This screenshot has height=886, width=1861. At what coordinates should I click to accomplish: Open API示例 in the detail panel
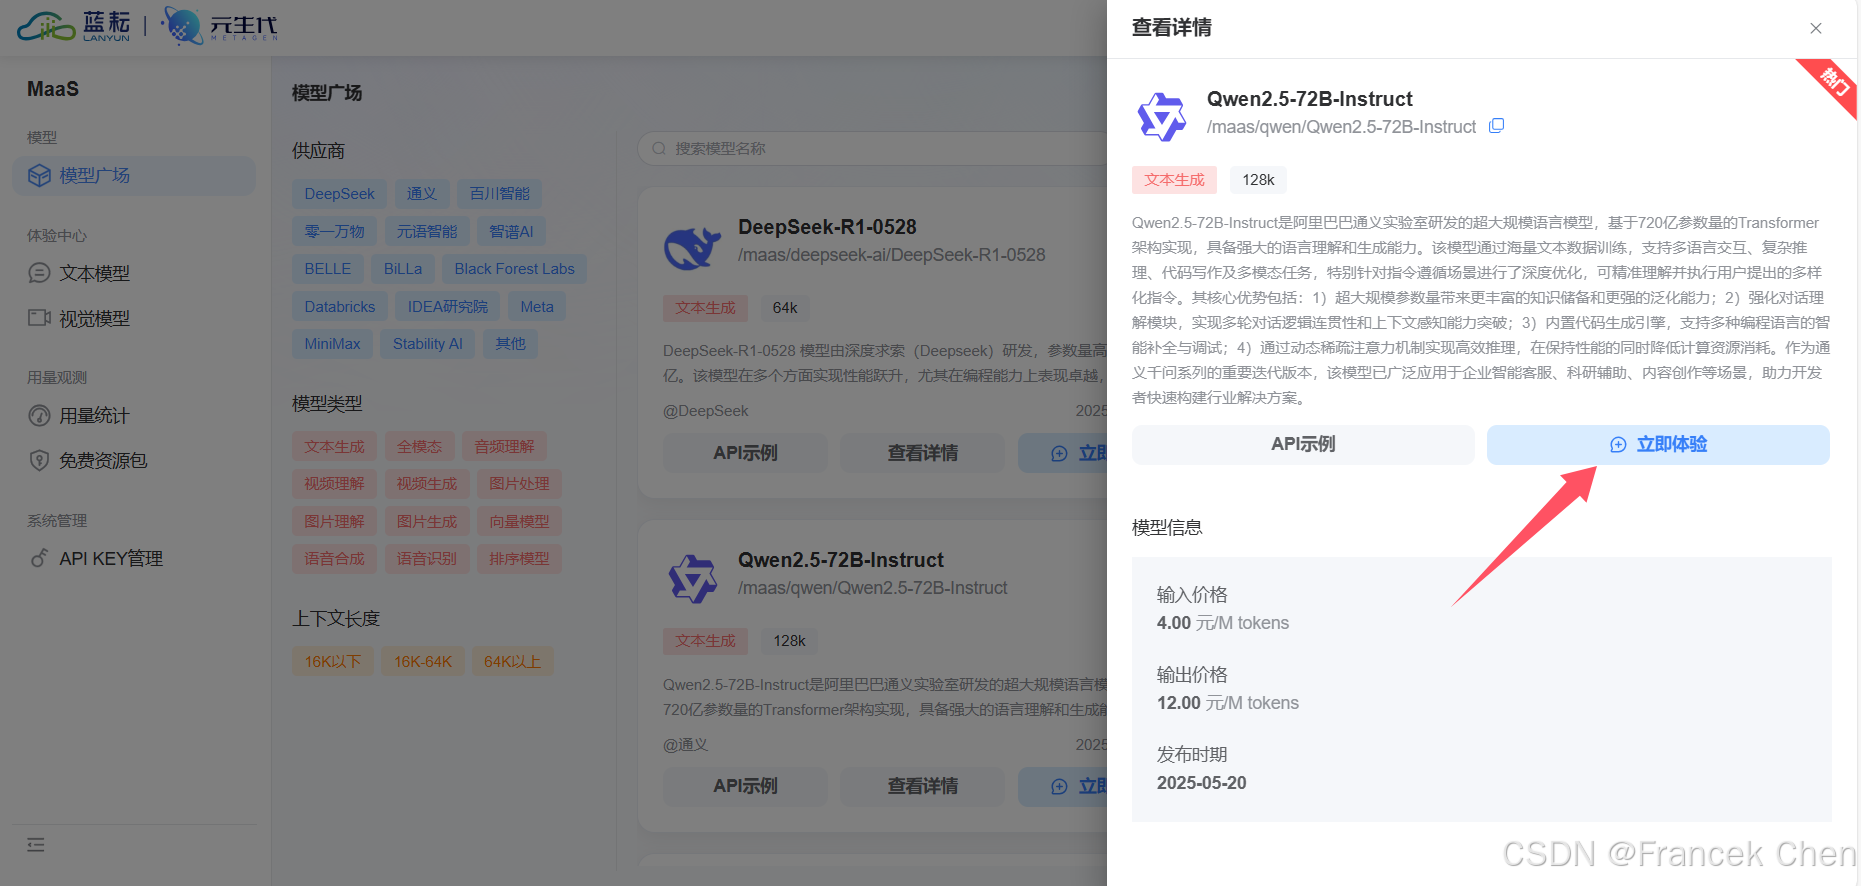pos(1303,444)
